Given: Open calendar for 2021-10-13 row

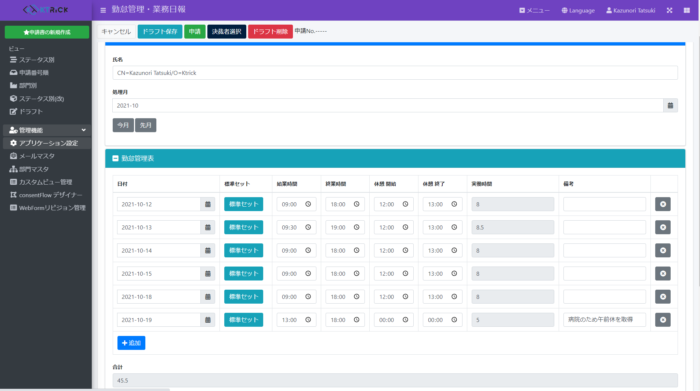Looking at the screenshot, I should pos(208,227).
